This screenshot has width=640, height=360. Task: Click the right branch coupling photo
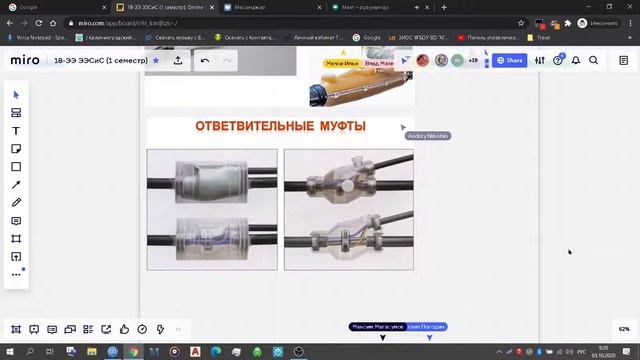point(349,210)
